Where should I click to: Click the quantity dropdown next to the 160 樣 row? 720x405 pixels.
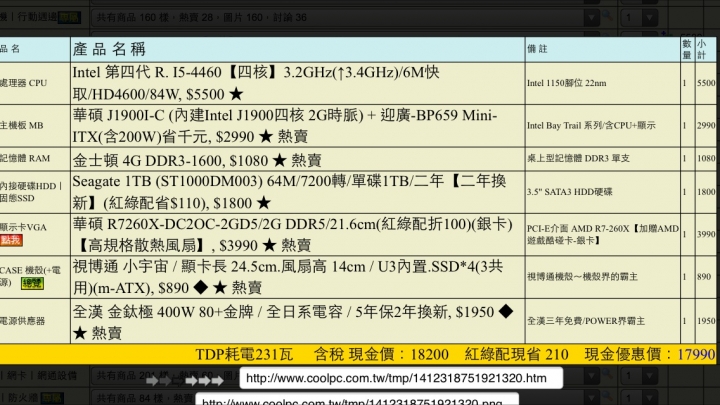[x=639, y=17]
